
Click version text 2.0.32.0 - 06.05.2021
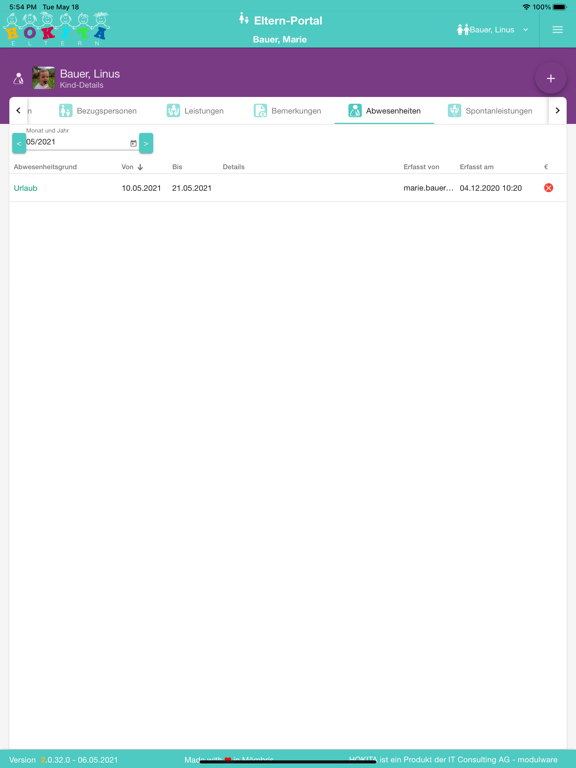(x=79, y=760)
